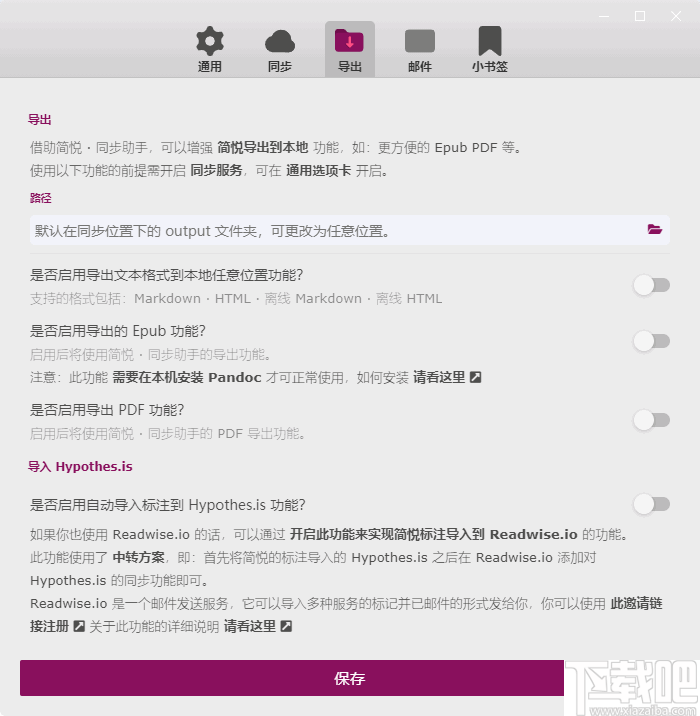Maximize the settings window
Image resolution: width=700 pixels, height=716 pixels.
640,16
